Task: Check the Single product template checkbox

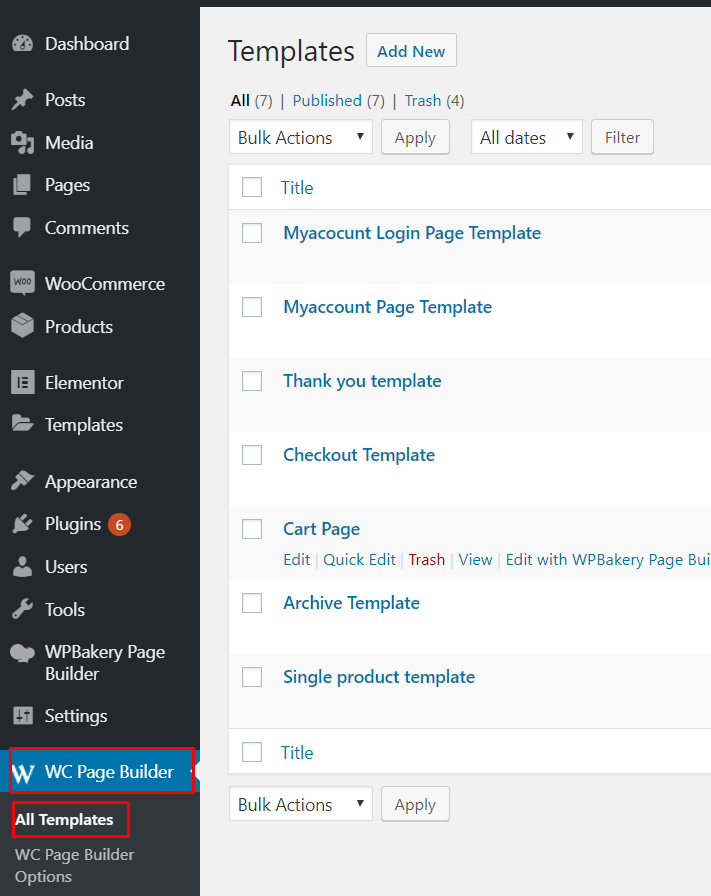Action: 252,677
